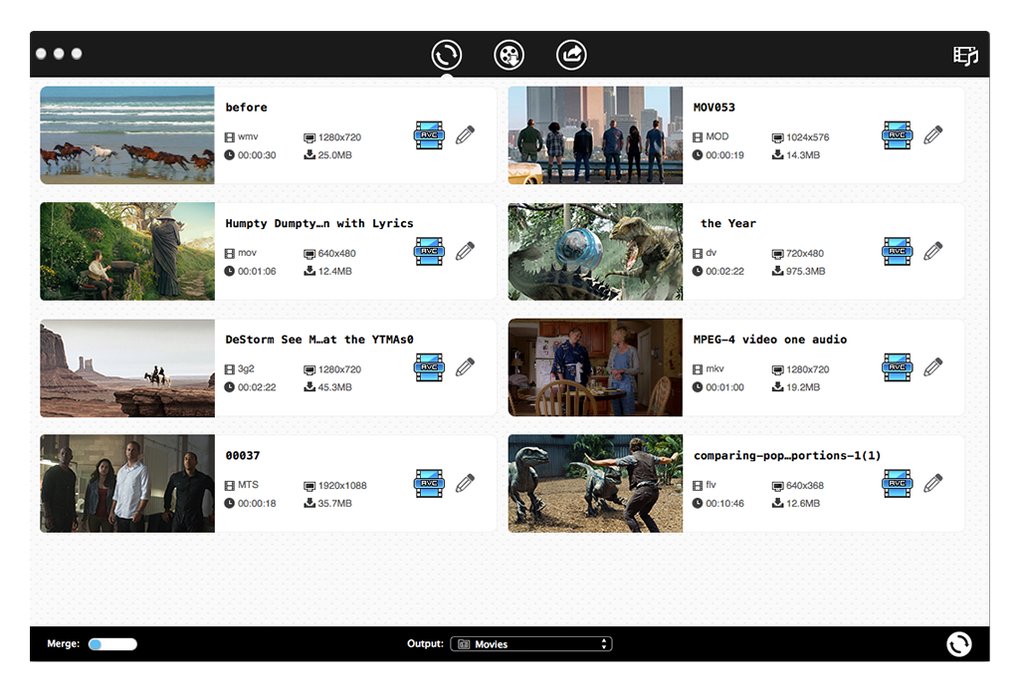Edit the Humpty Dumpty video with pencil

(465, 251)
